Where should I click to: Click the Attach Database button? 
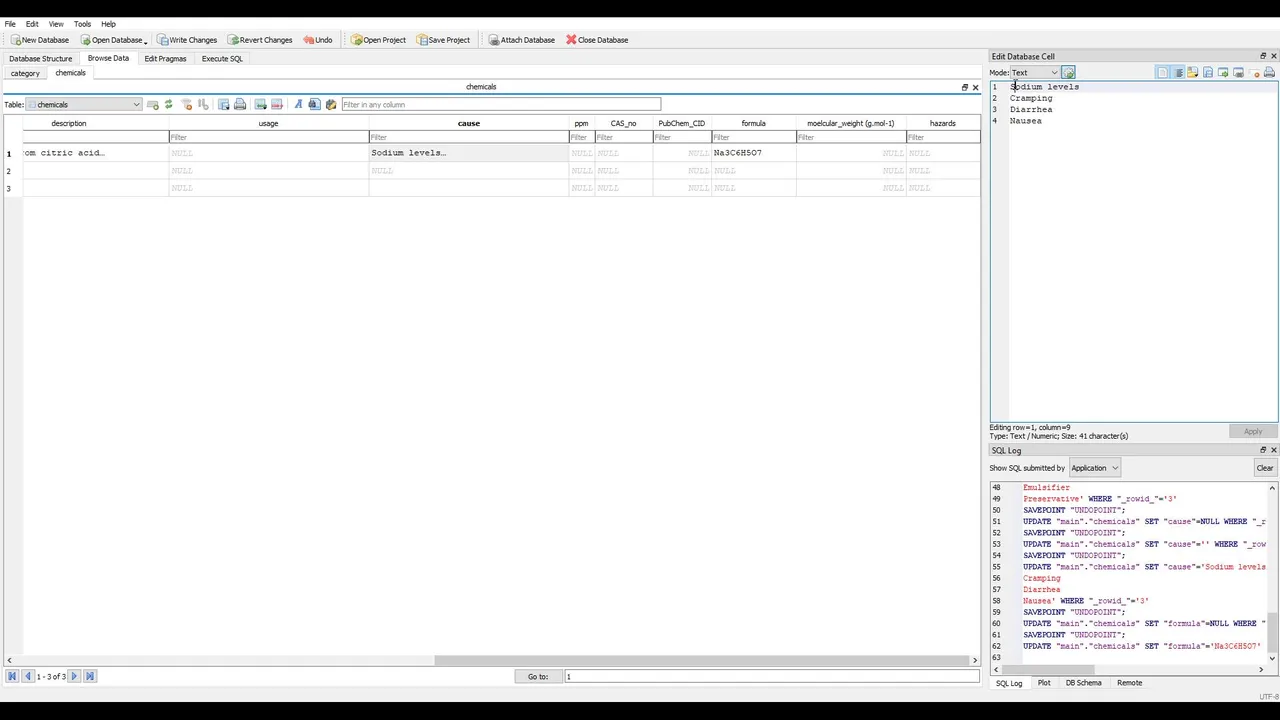coord(522,40)
